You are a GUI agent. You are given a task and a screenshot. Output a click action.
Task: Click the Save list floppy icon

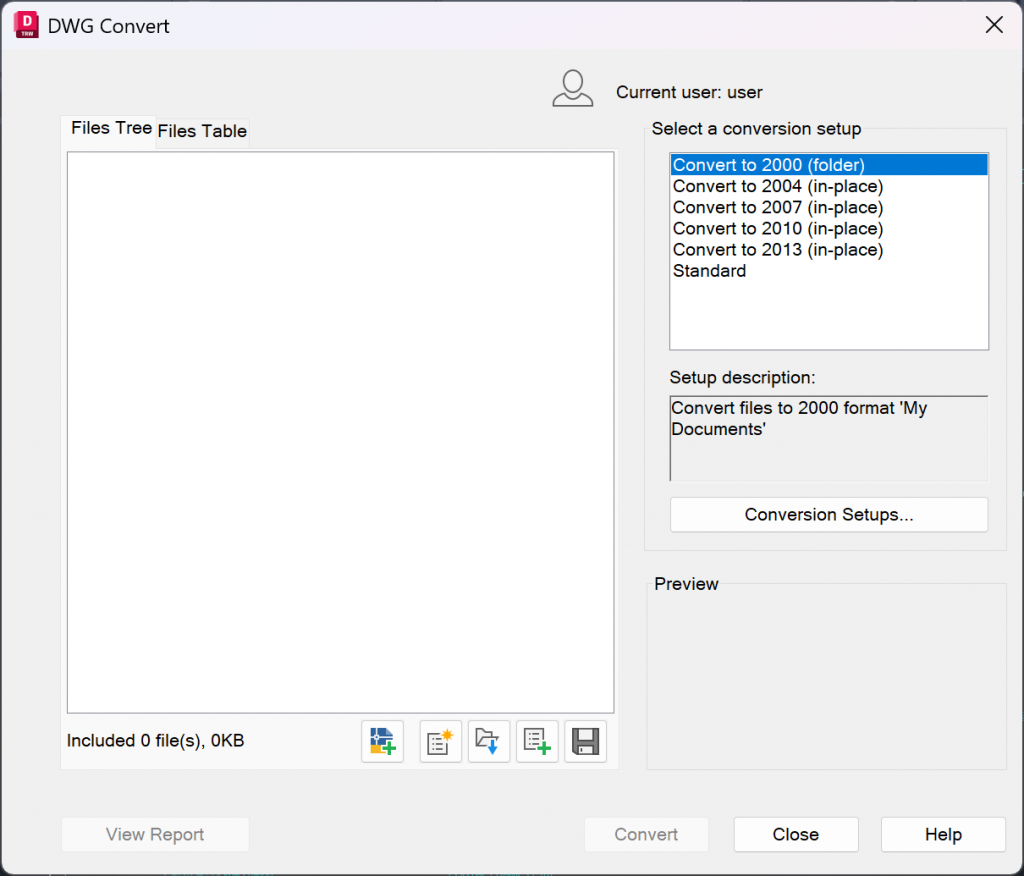(x=585, y=741)
